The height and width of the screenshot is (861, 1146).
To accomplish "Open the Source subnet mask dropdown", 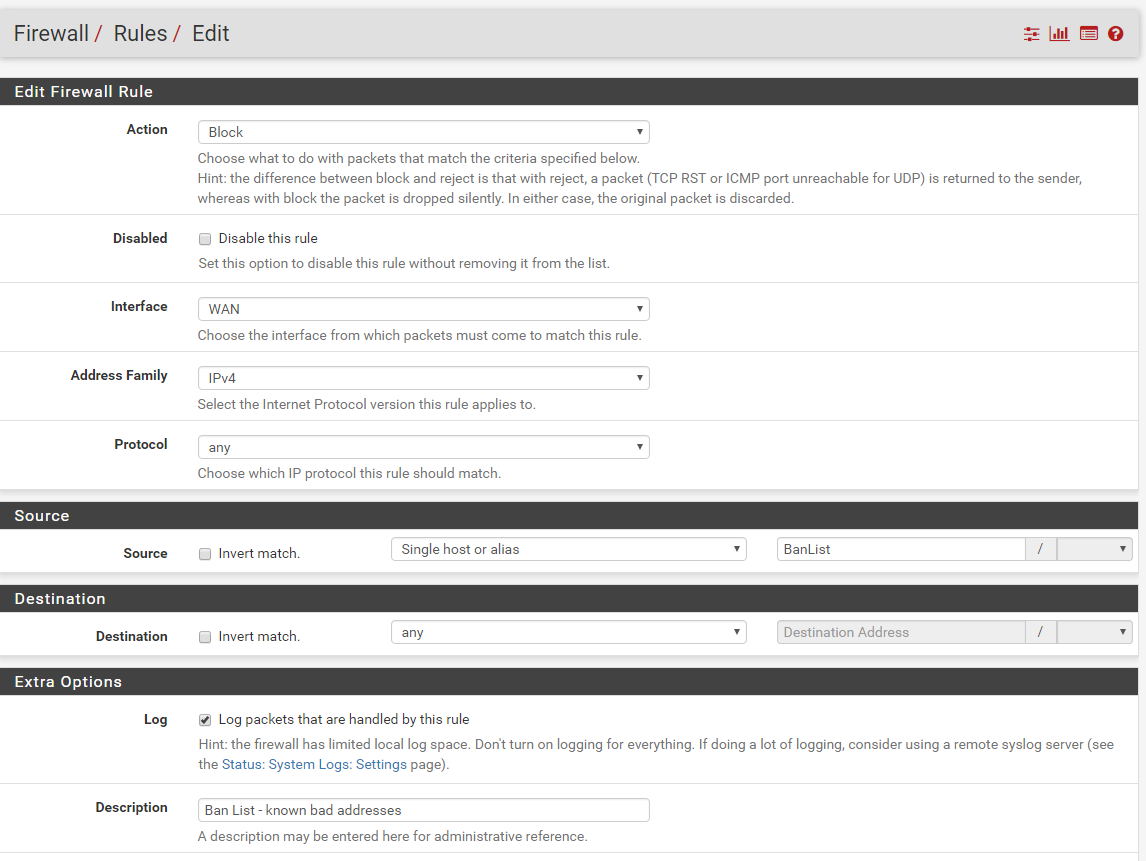I will coord(1094,549).
